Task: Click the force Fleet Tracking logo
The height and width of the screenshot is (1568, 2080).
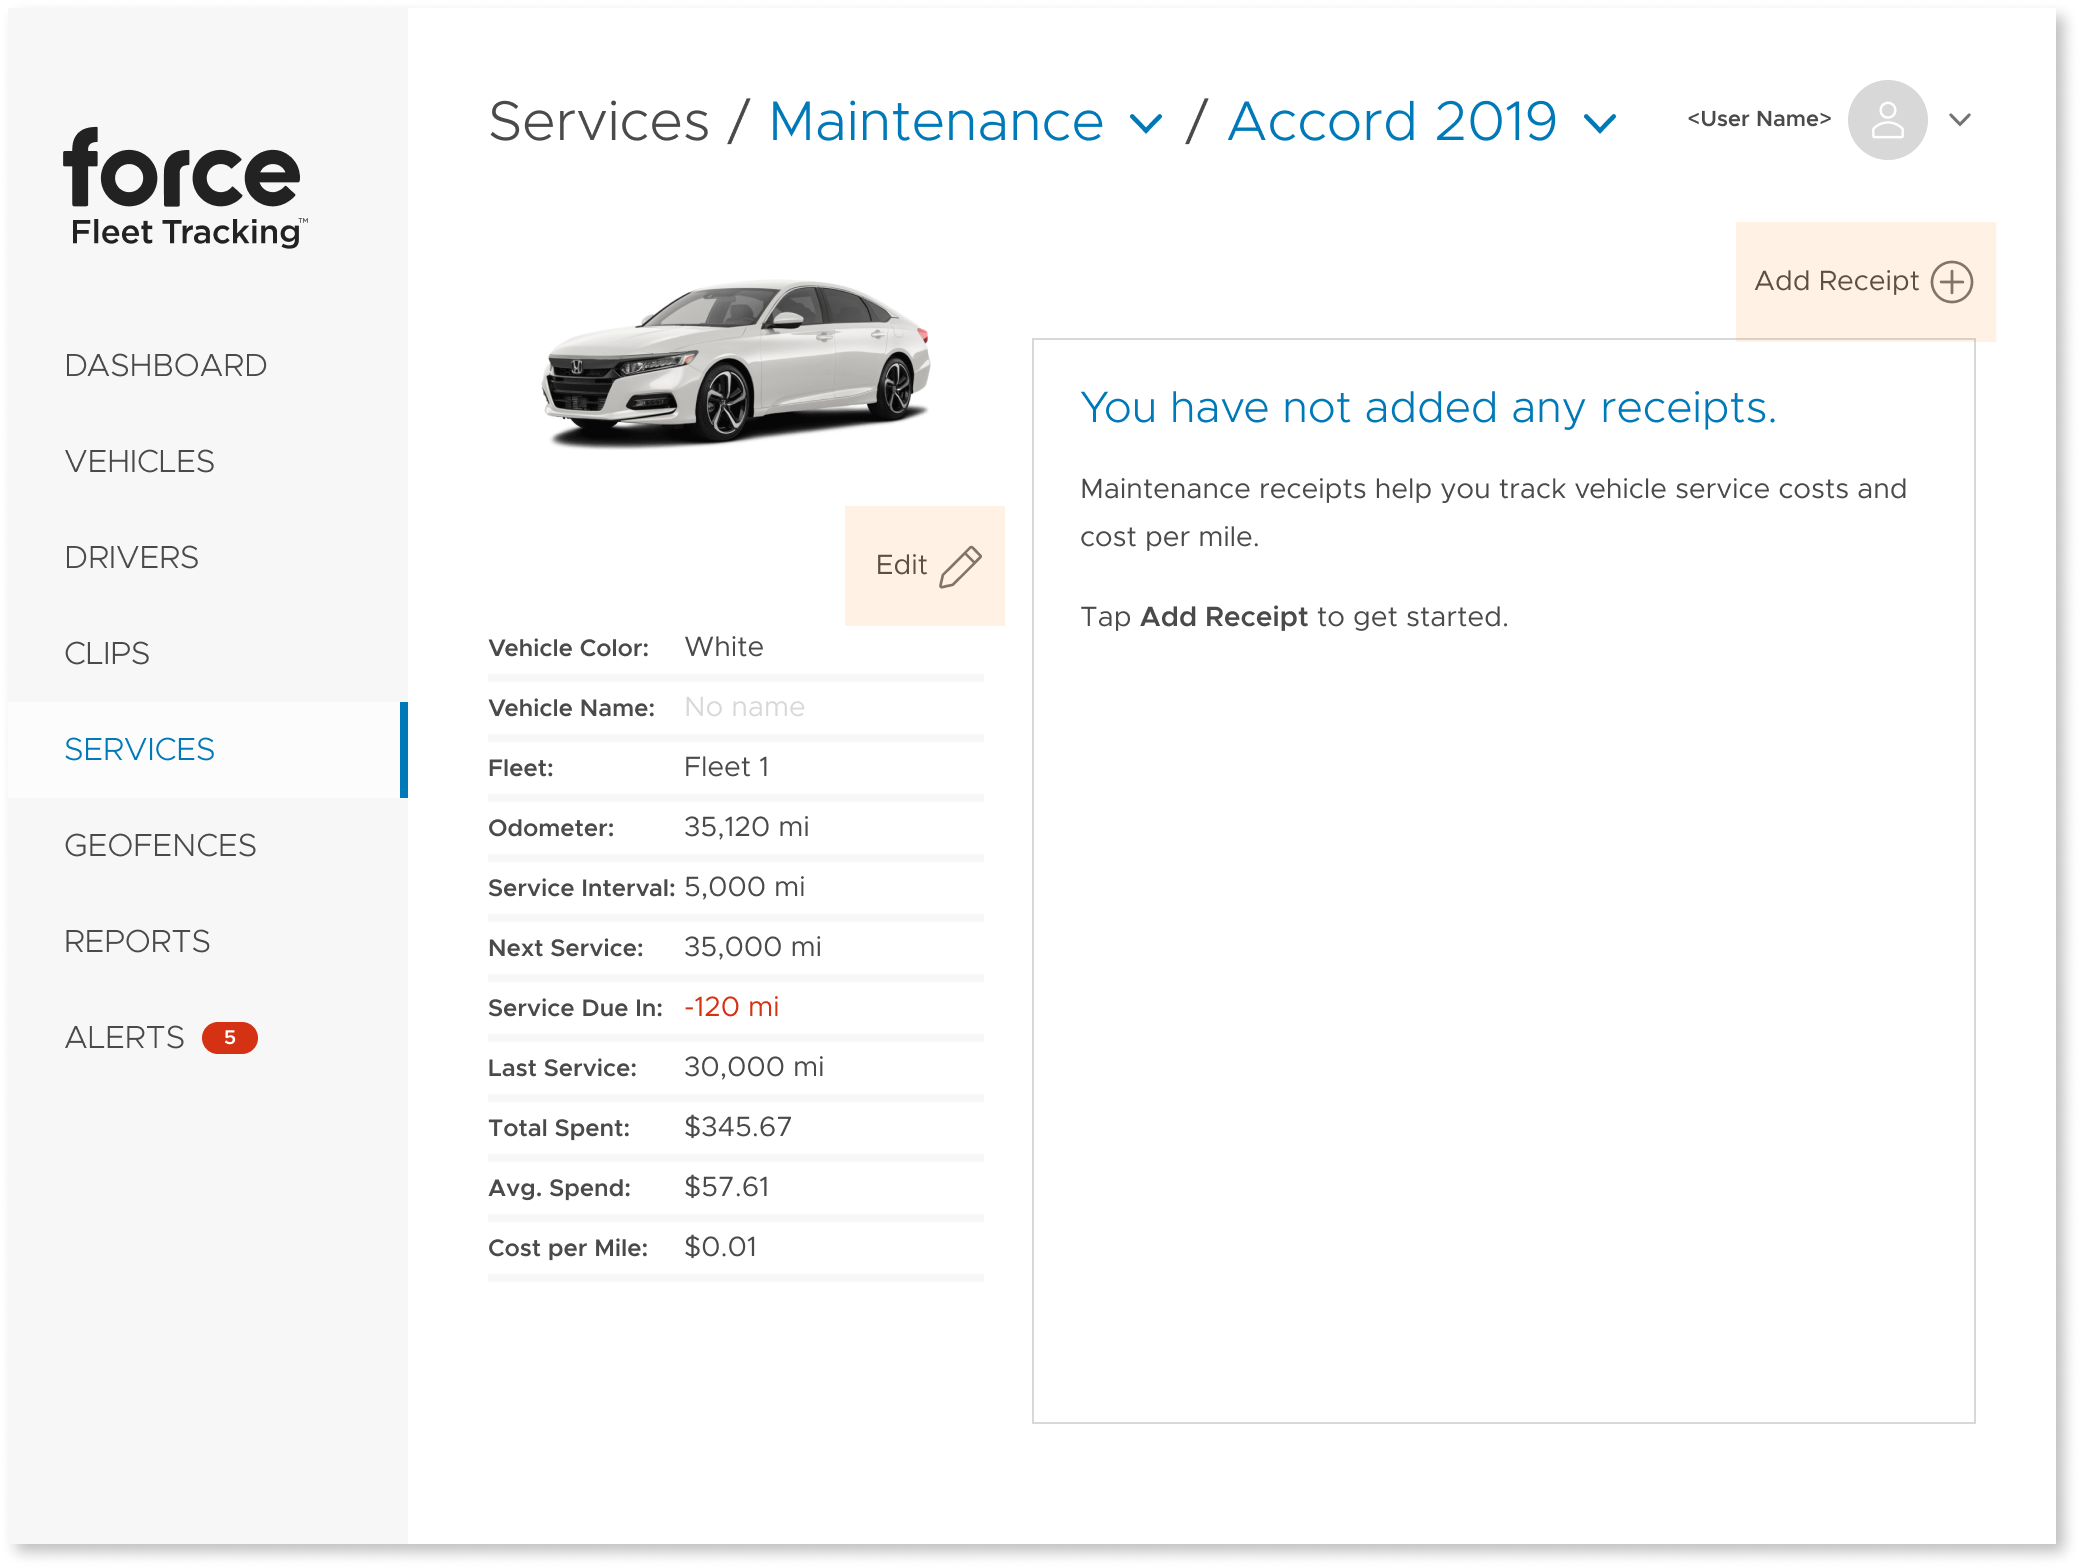Action: point(184,187)
